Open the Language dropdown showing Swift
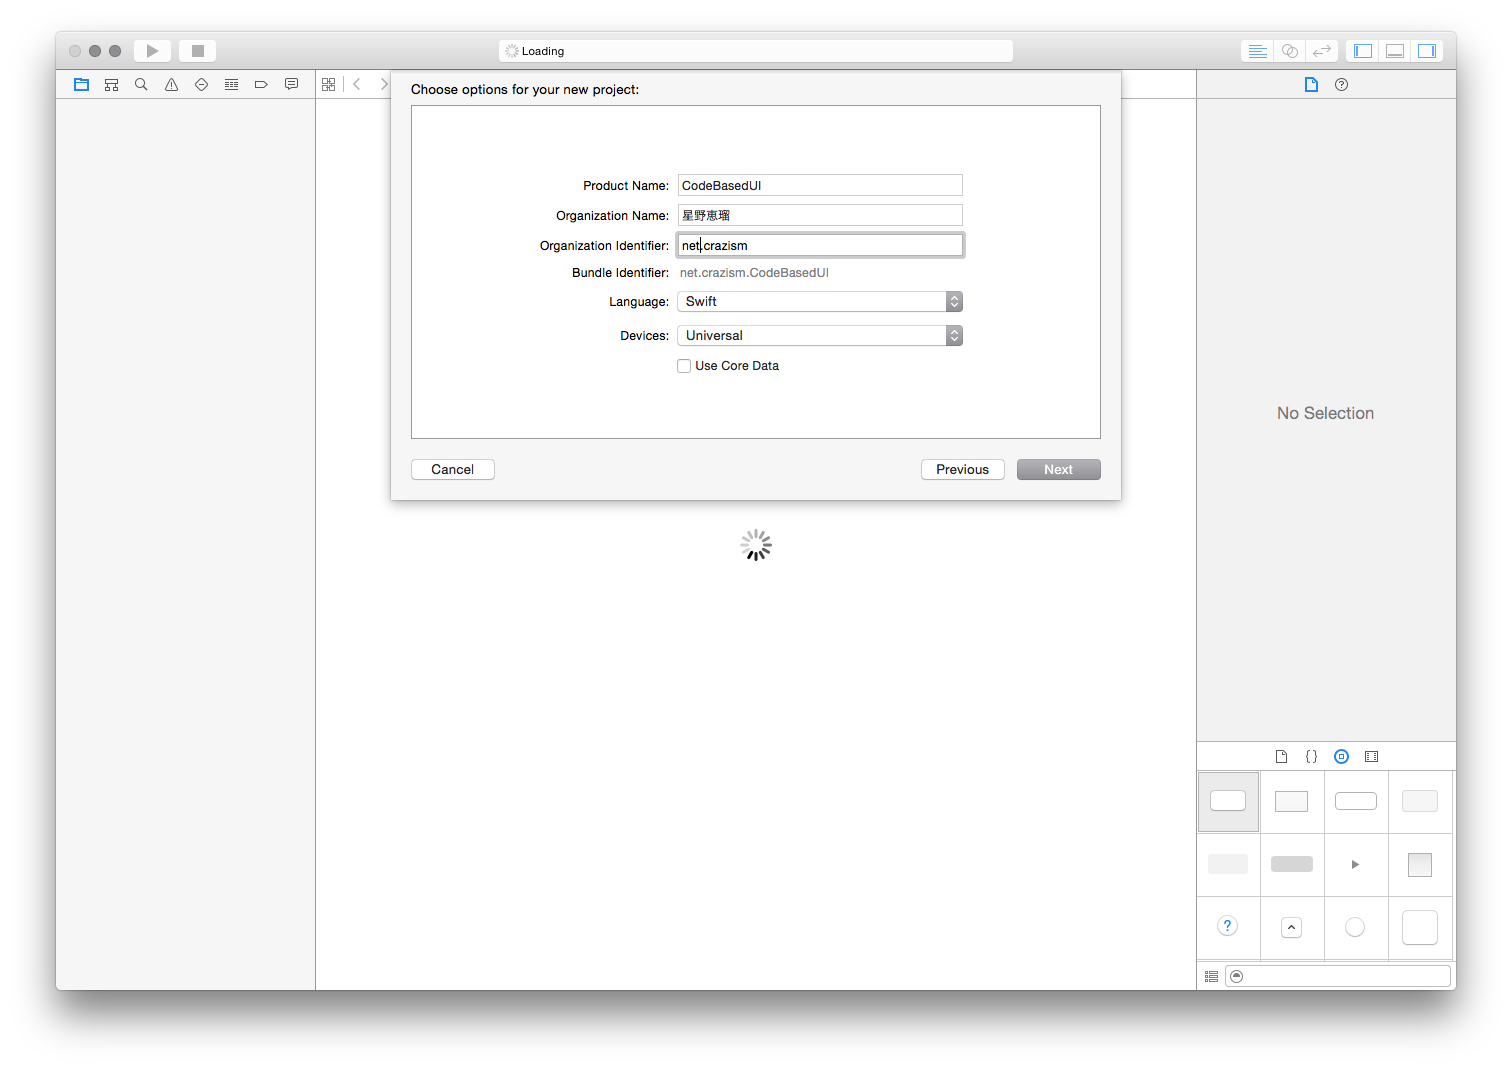The height and width of the screenshot is (1070, 1512). pyautogui.click(x=820, y=301)
